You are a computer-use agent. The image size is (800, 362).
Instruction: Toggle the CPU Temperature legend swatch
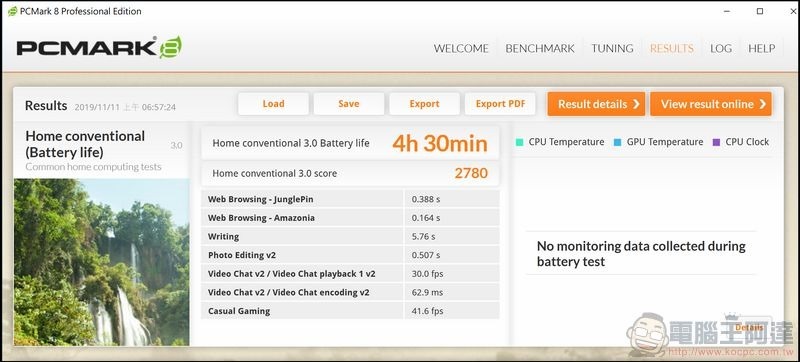pos(519,142)
